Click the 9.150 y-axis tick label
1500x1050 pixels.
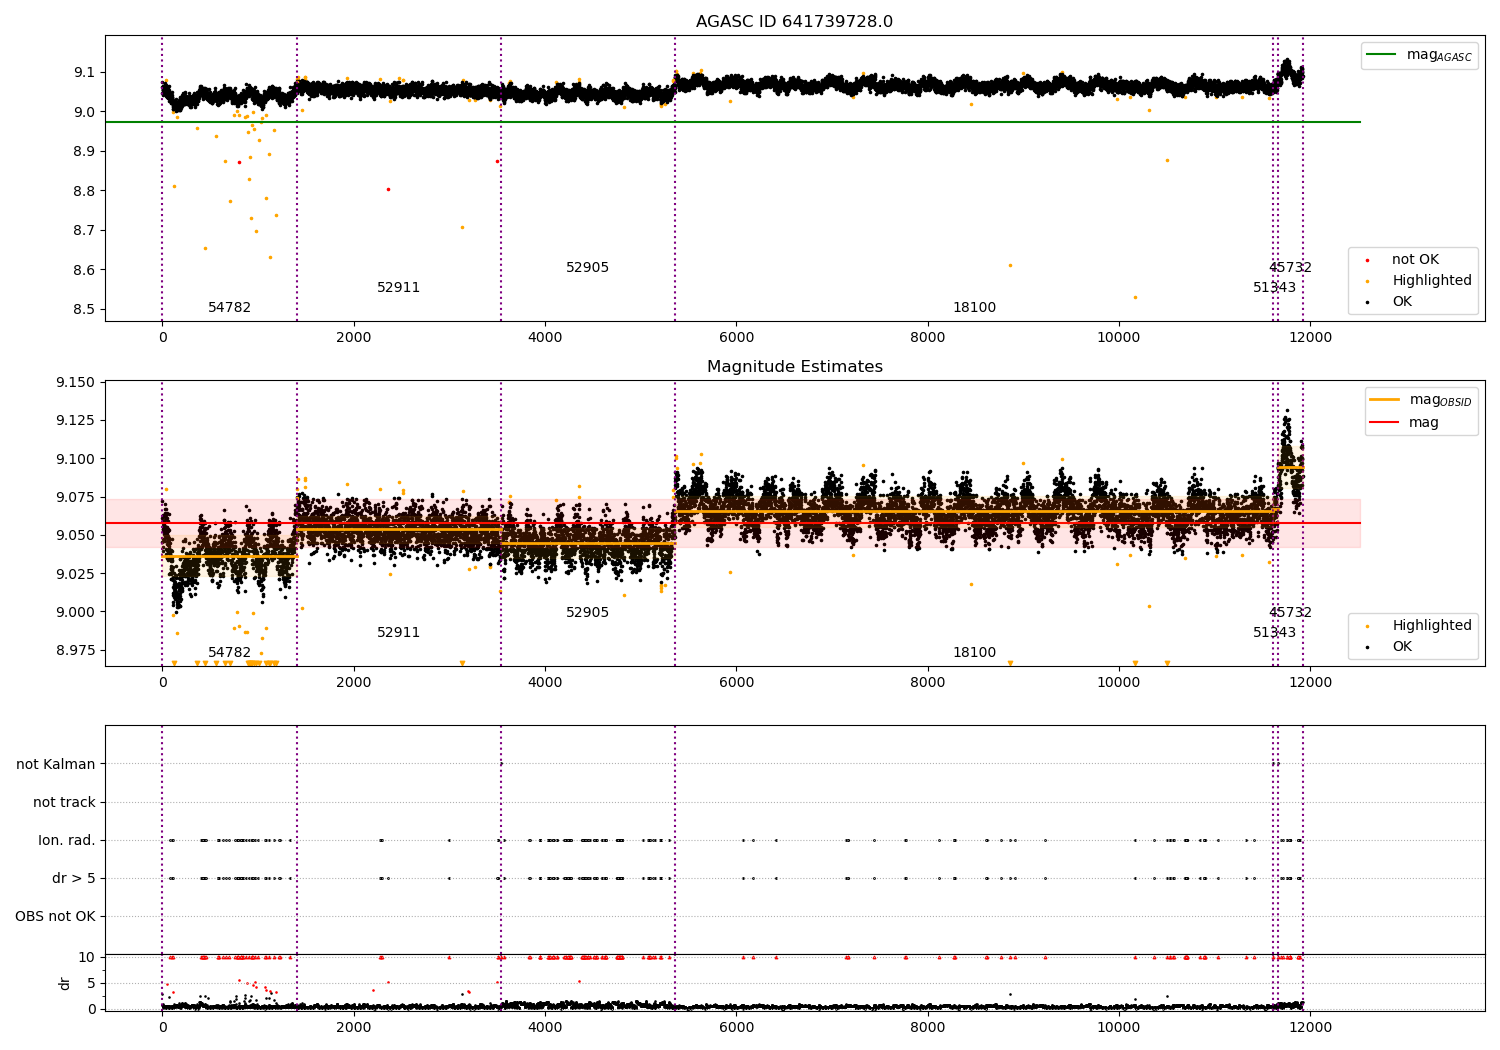pos(76,383)
